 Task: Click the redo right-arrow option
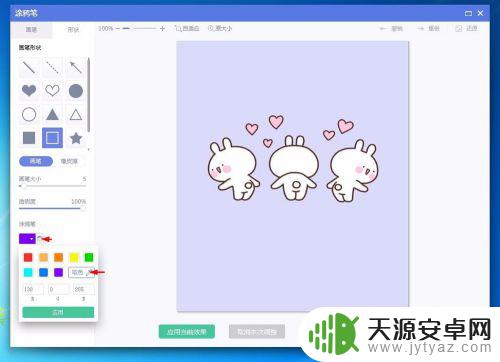coord(428,29)
